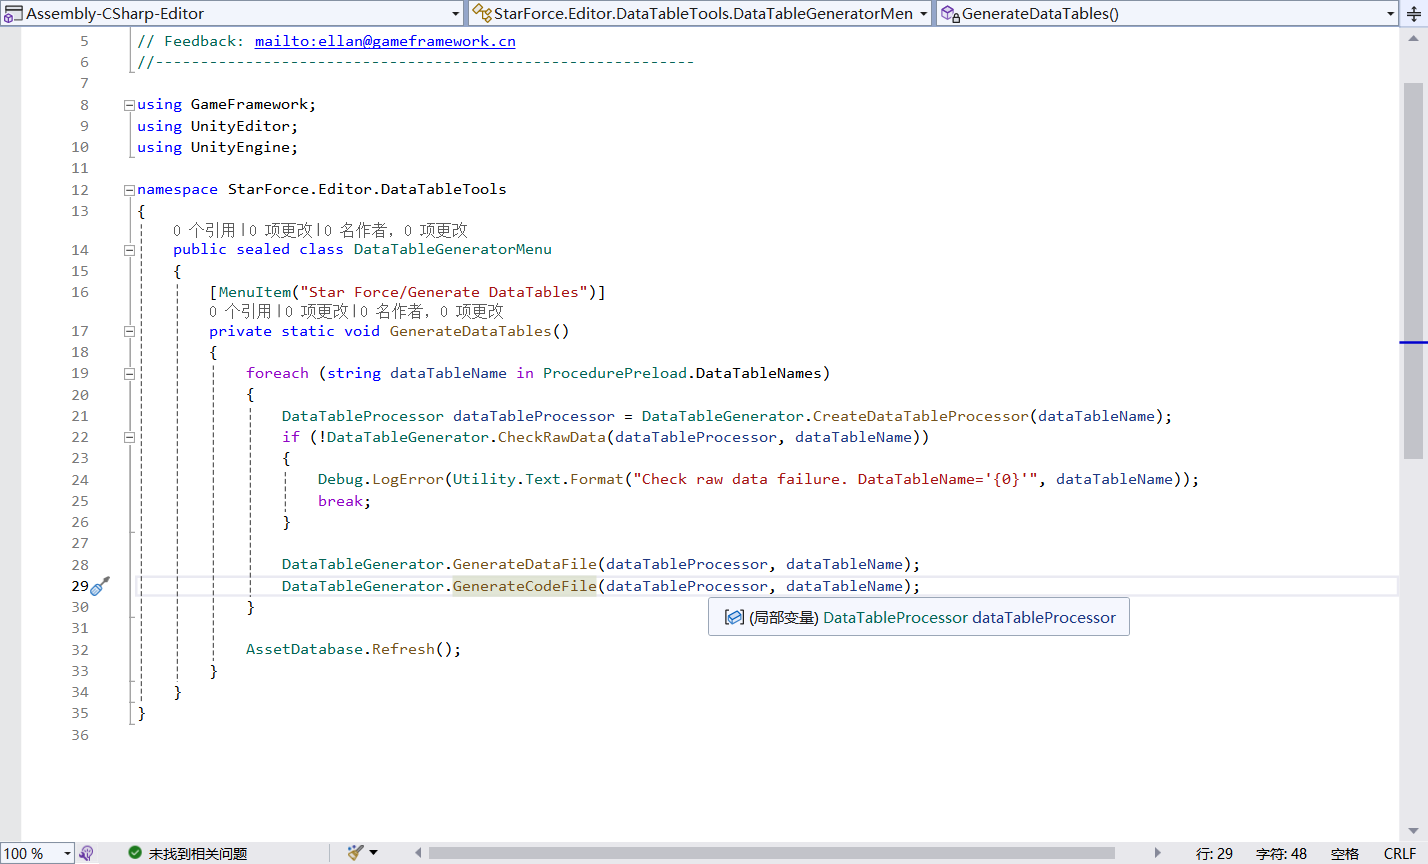Open the GenerateDataTables() member dropdown
The height and width of the screenshot is (864, 1428).
(1390, 14)
